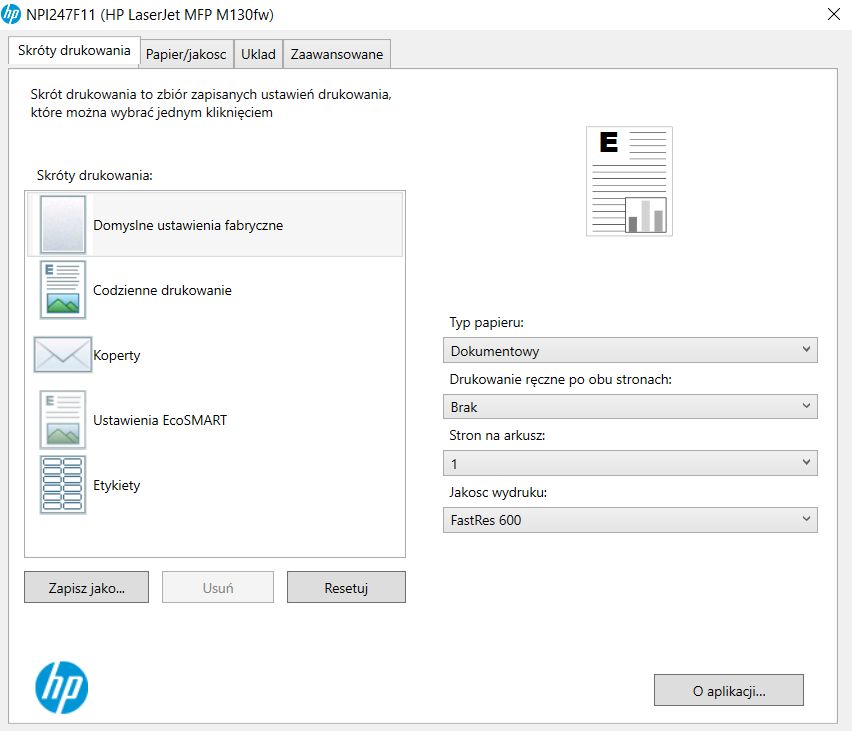Select the Domyslne ustawienia fabryczne page icon
This screenshot has height=731, width=852.
click(x=63, y=224)
